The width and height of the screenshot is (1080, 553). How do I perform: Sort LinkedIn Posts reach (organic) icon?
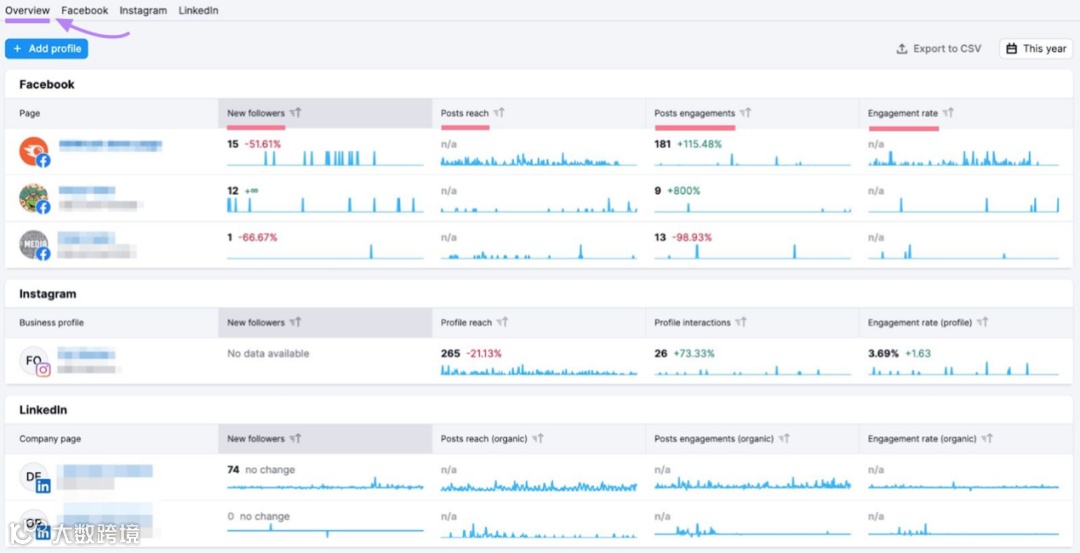(x=538, y=439)
